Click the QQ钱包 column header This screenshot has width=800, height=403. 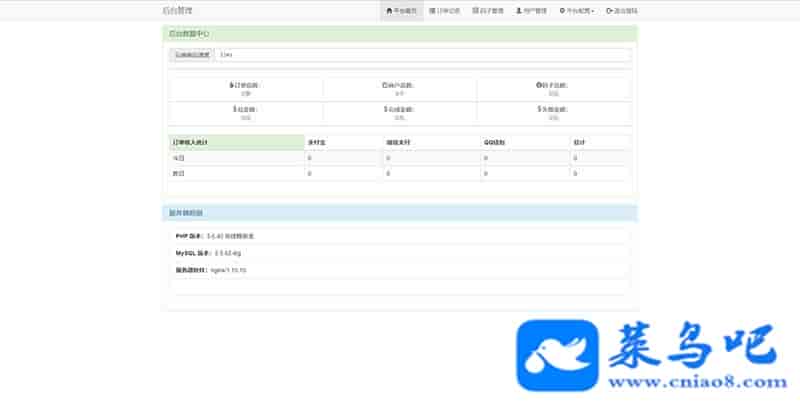coord(525,142)
